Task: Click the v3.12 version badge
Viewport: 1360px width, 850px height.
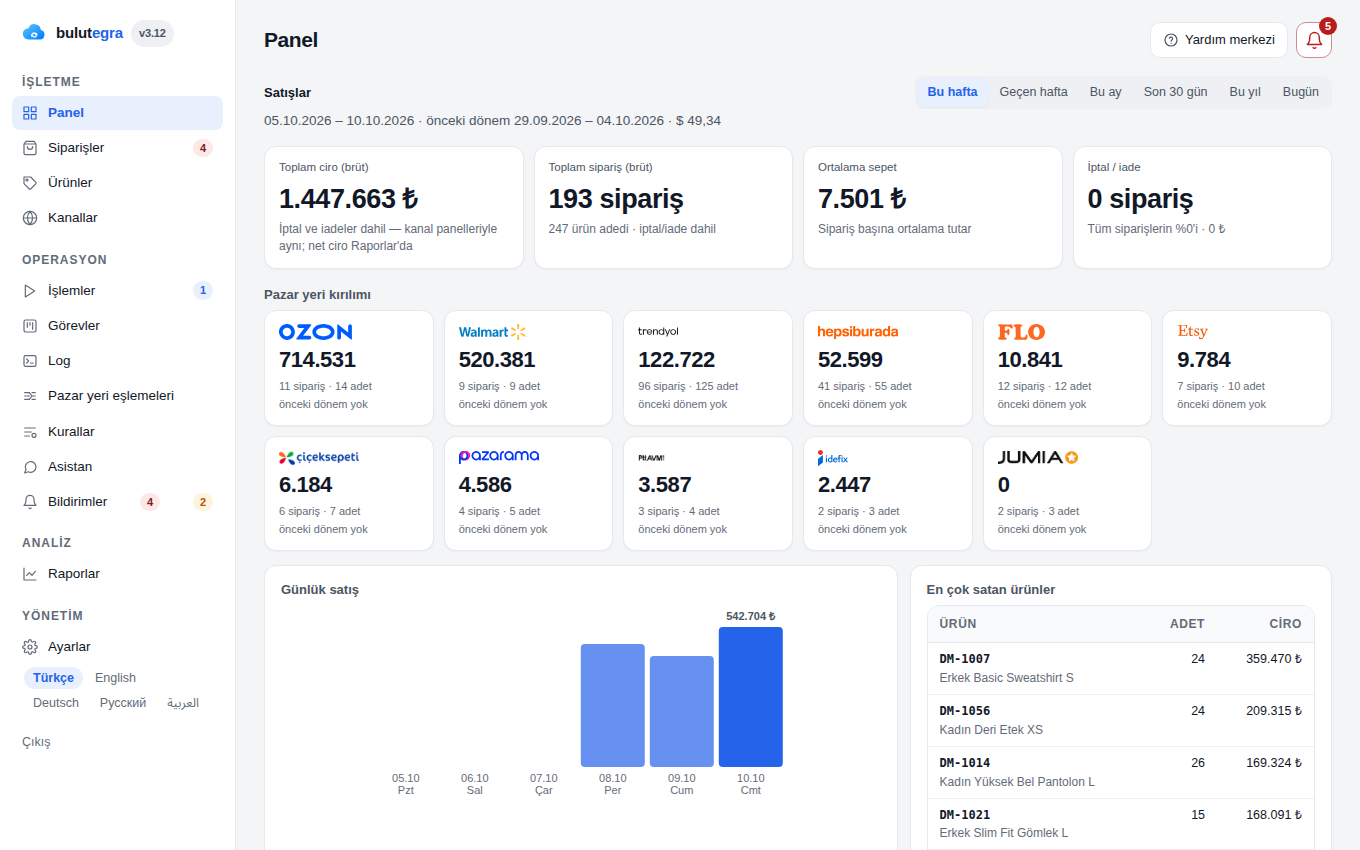Action: point(152,33)
